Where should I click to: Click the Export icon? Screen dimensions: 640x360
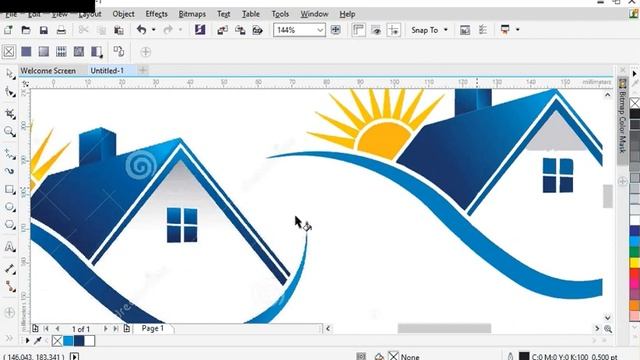pos(240,30)
